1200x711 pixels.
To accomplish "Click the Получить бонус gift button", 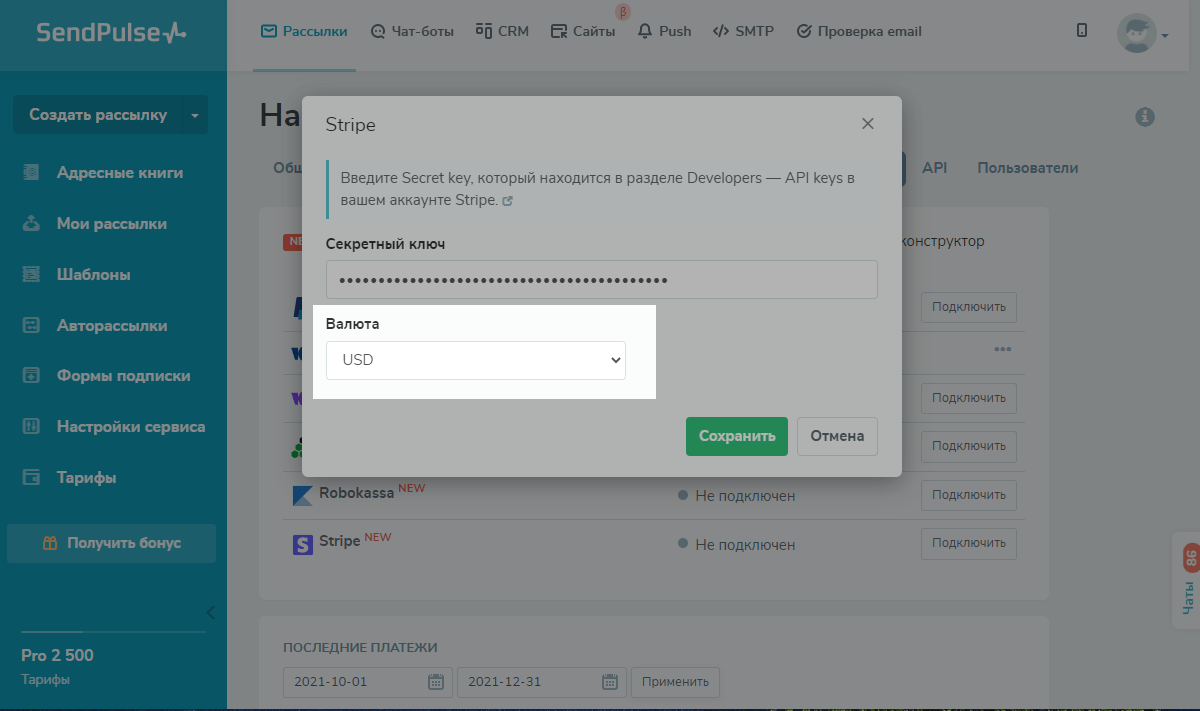I will pyautogui.click(x=112, y=543).
